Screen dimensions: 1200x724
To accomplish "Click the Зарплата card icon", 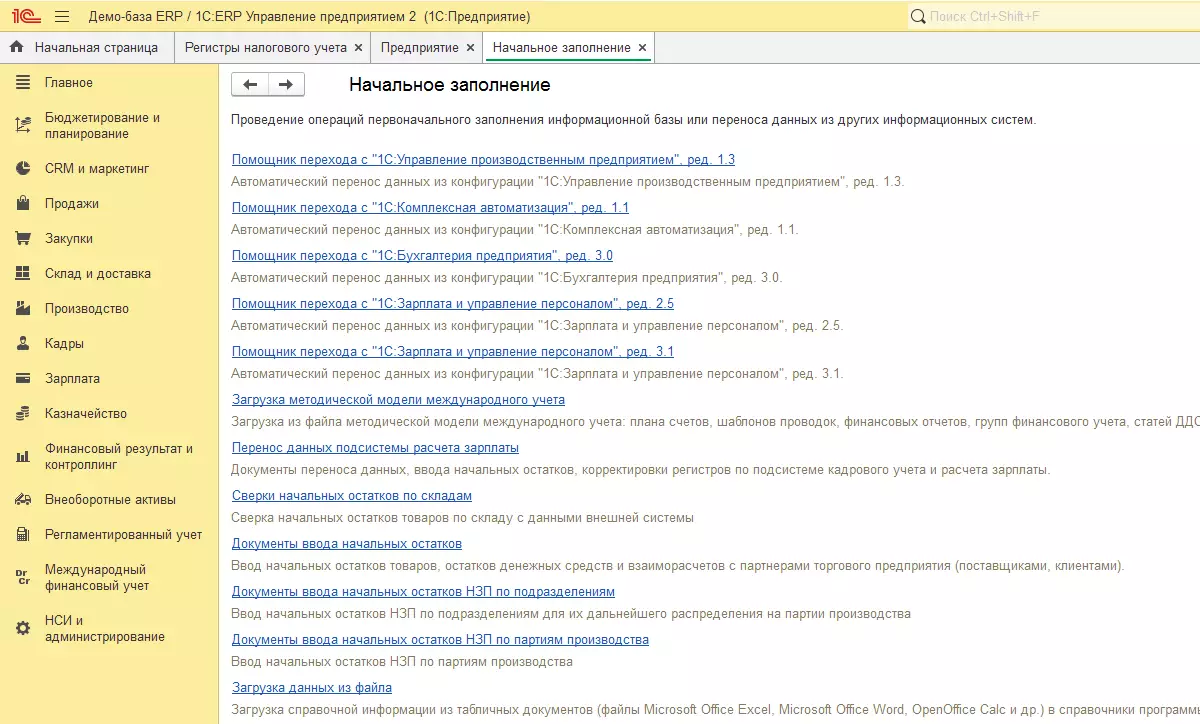I will 23,379.
